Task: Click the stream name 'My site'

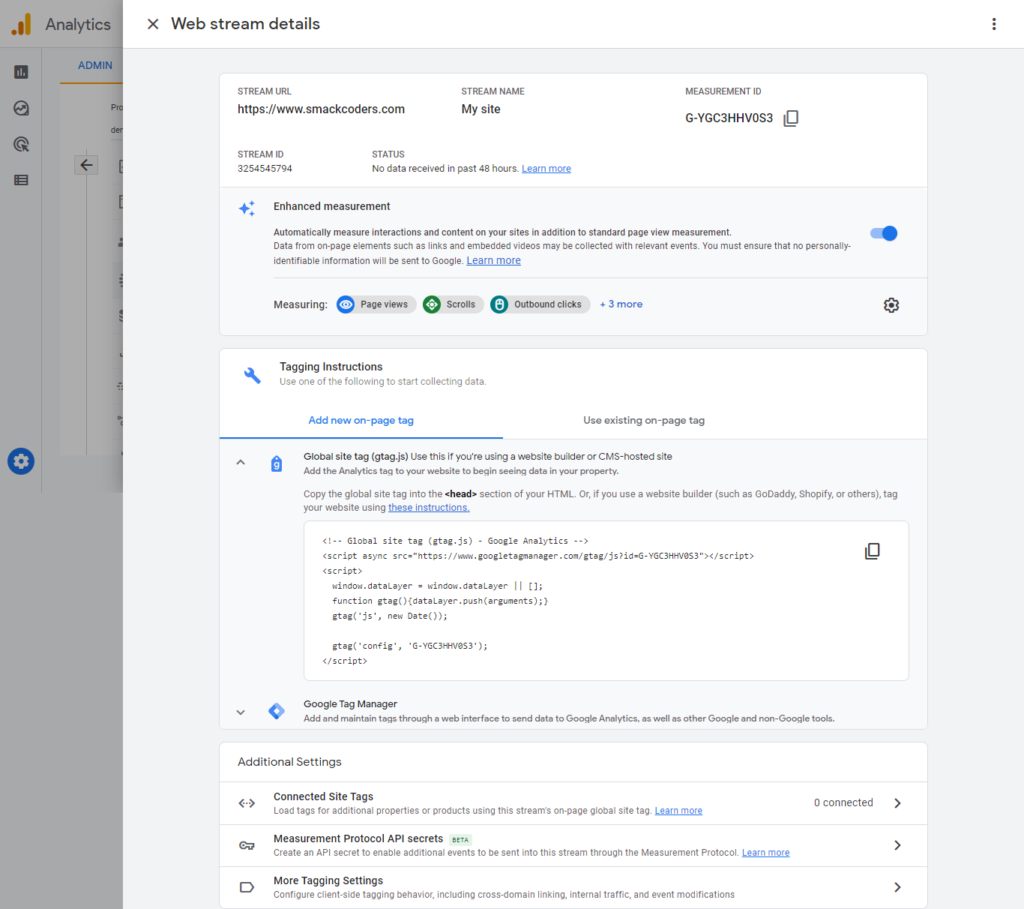Action: tap(481, 109)
